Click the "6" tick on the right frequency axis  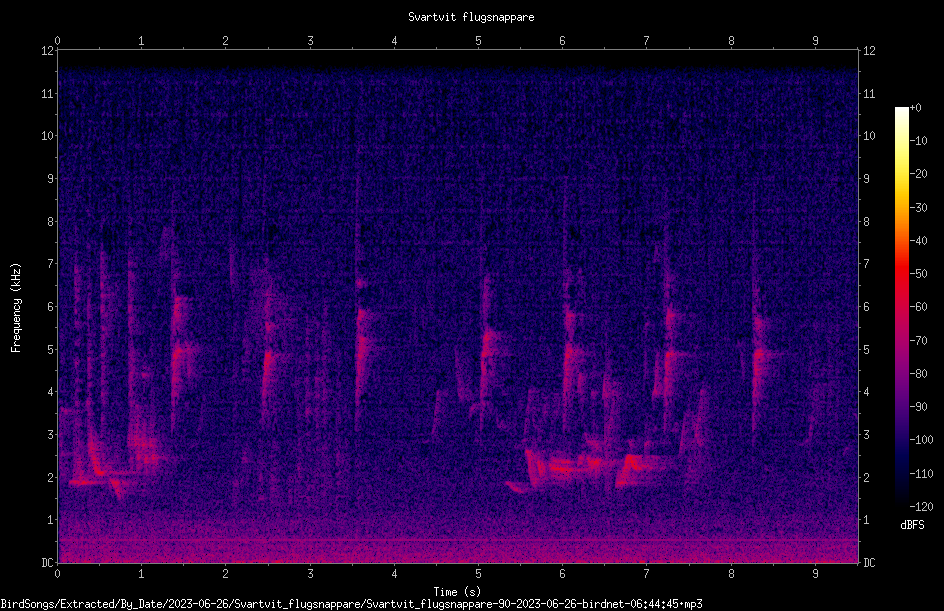(866, 306)
